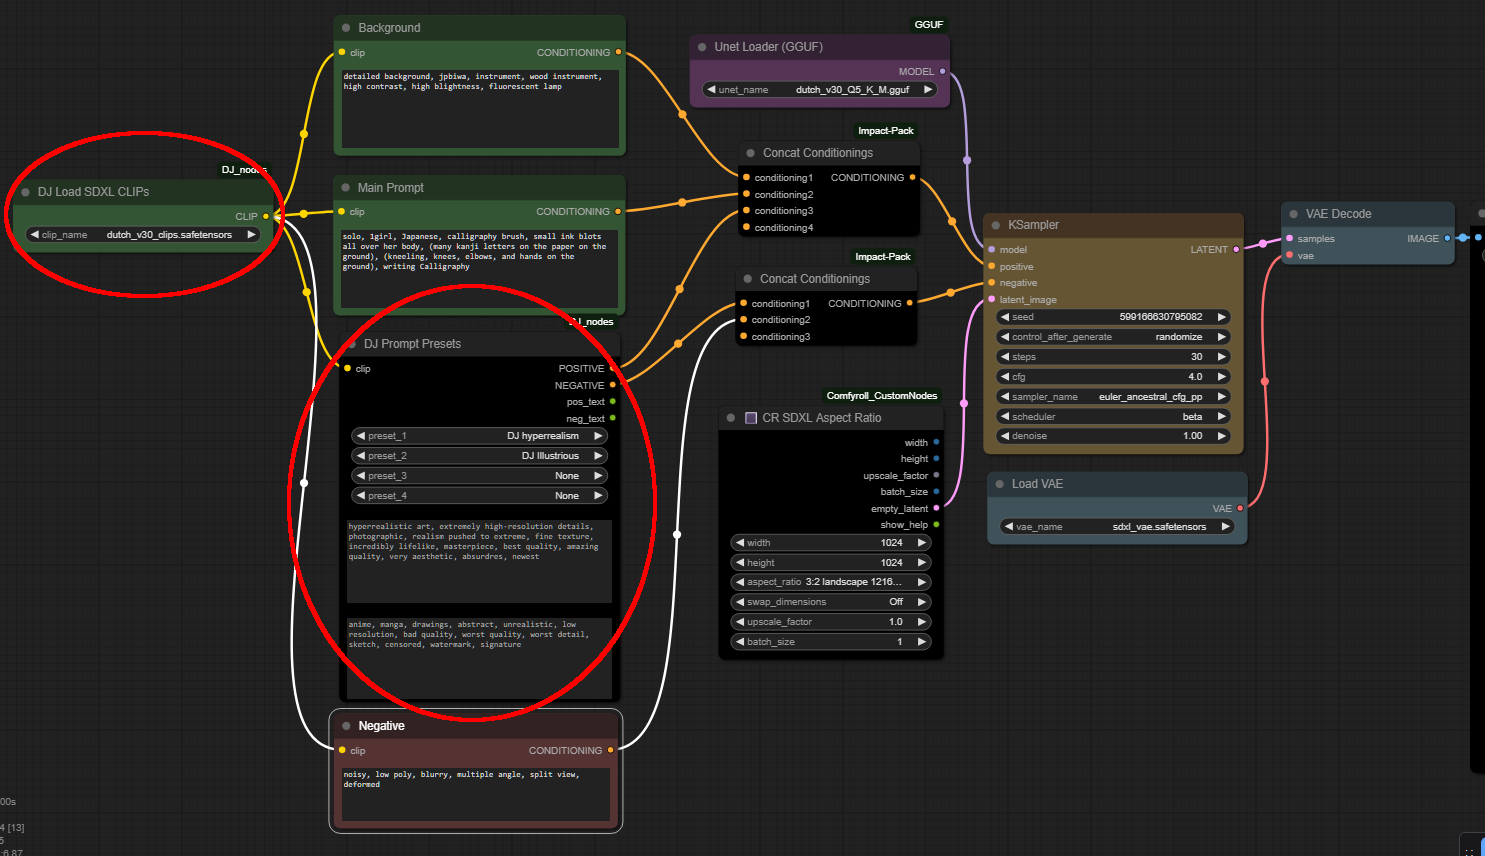Open the preset_4 selector
The width and height of the screenshot is (1485, 856).
click(x=480, y=496)
